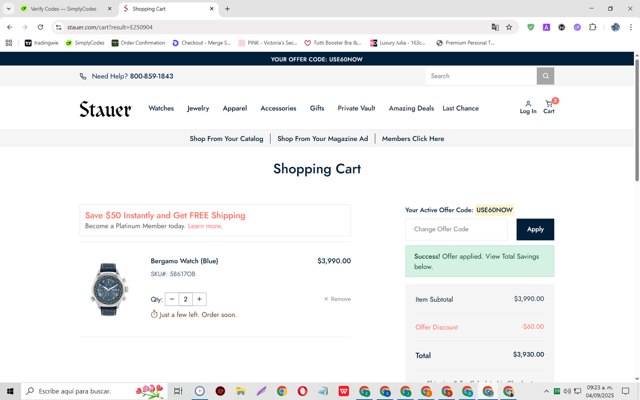
Task: Click the green shield extension icon
Action: click(531, 27)
